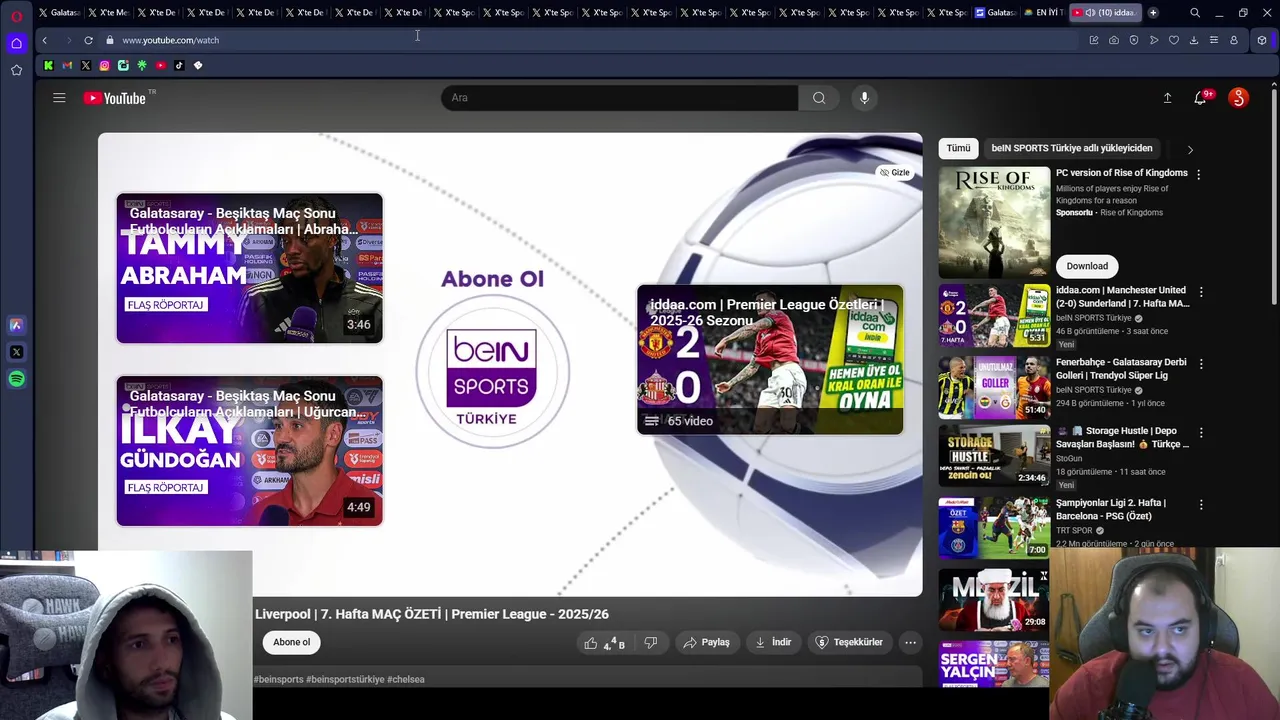
Task: Search tabs with the tab bar magnifier
Action: tap(1195, 13)
